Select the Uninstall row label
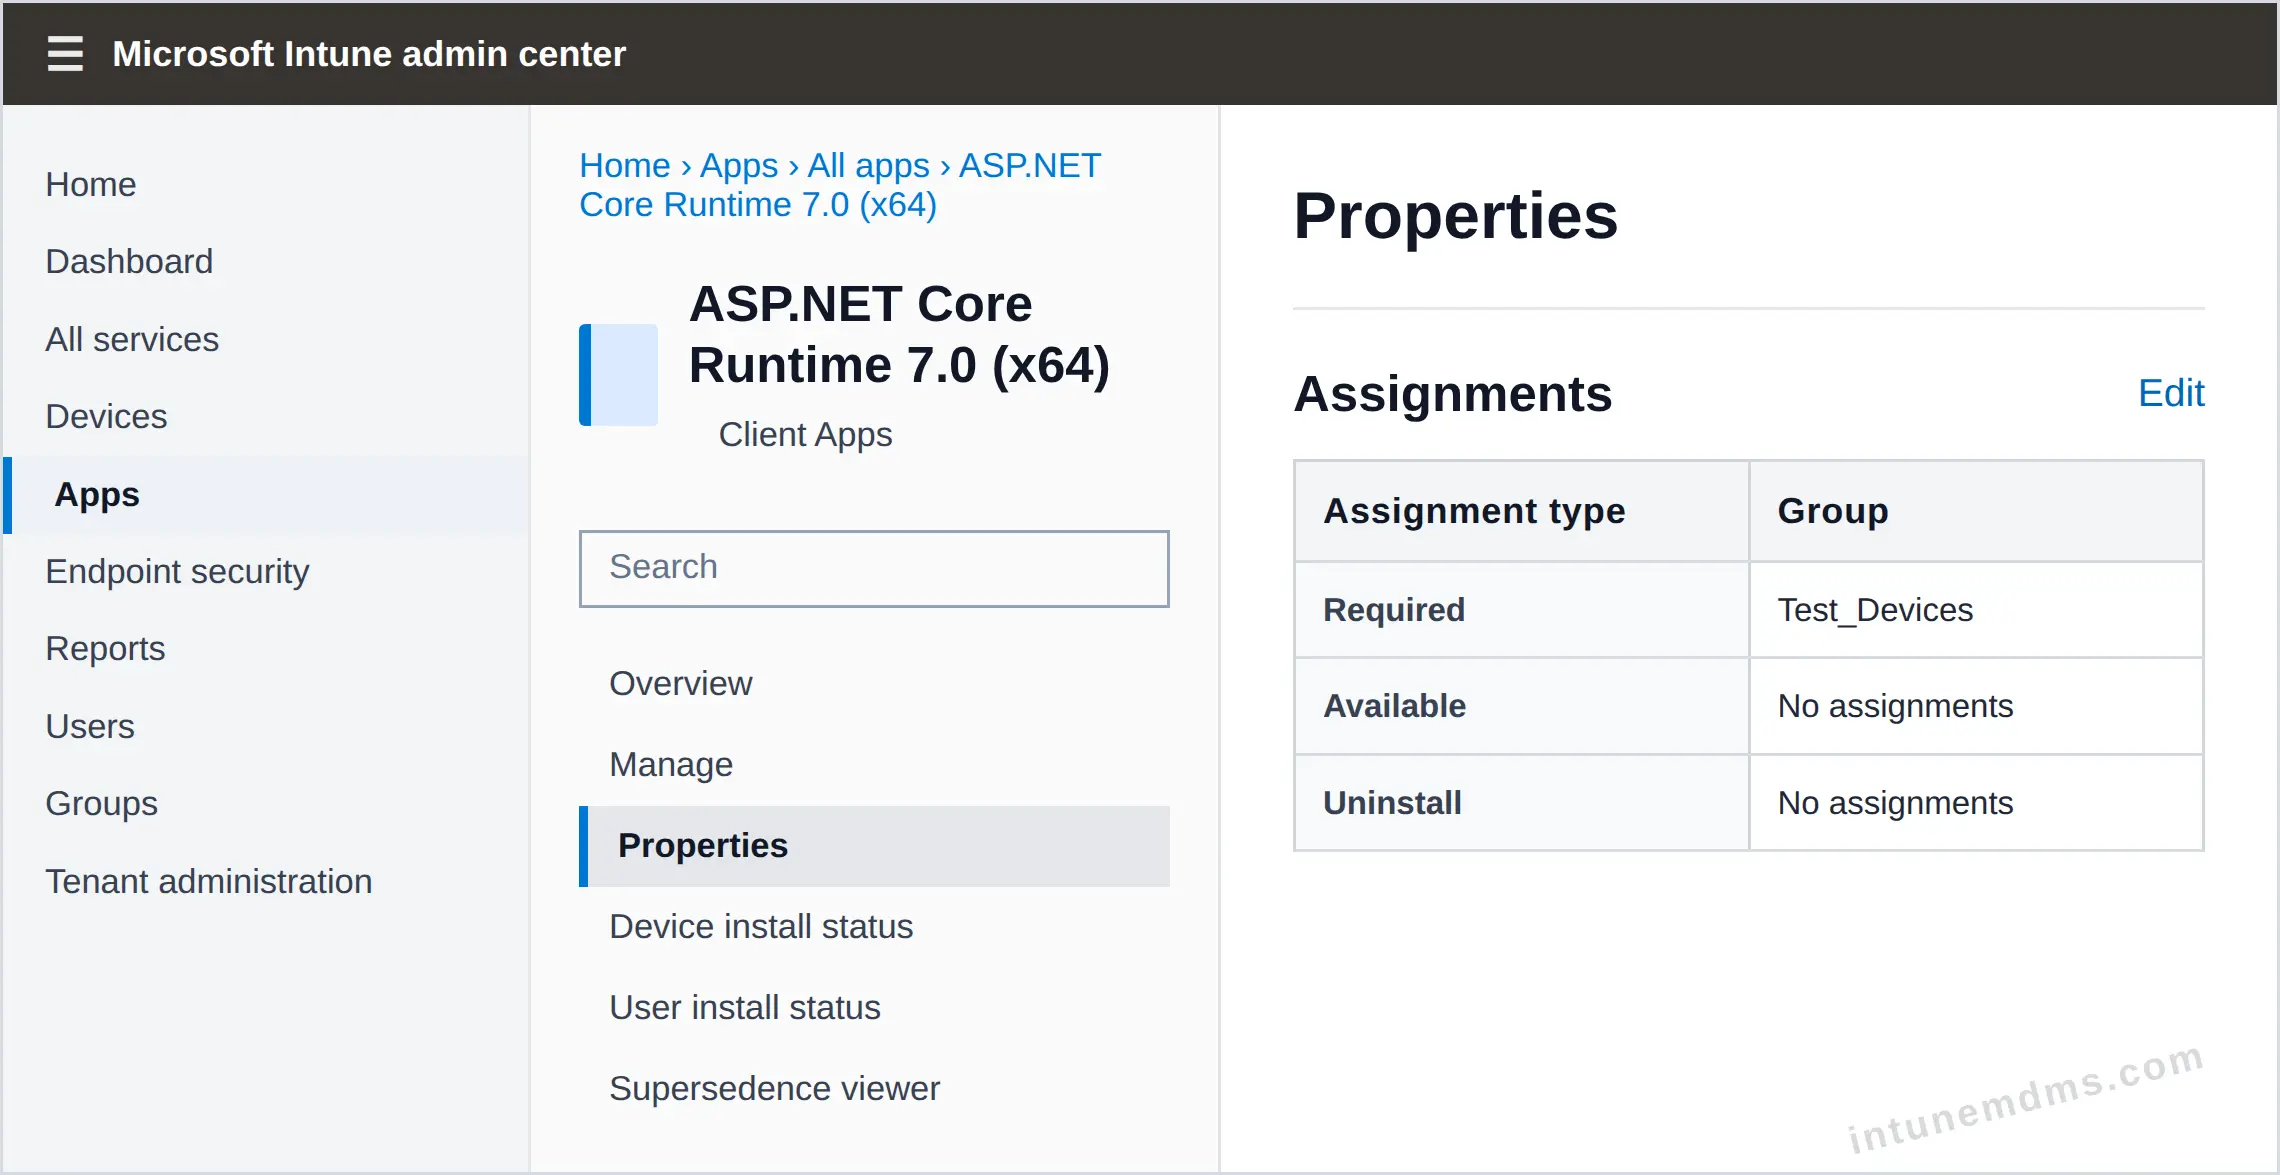 (x=1392, y=803)
